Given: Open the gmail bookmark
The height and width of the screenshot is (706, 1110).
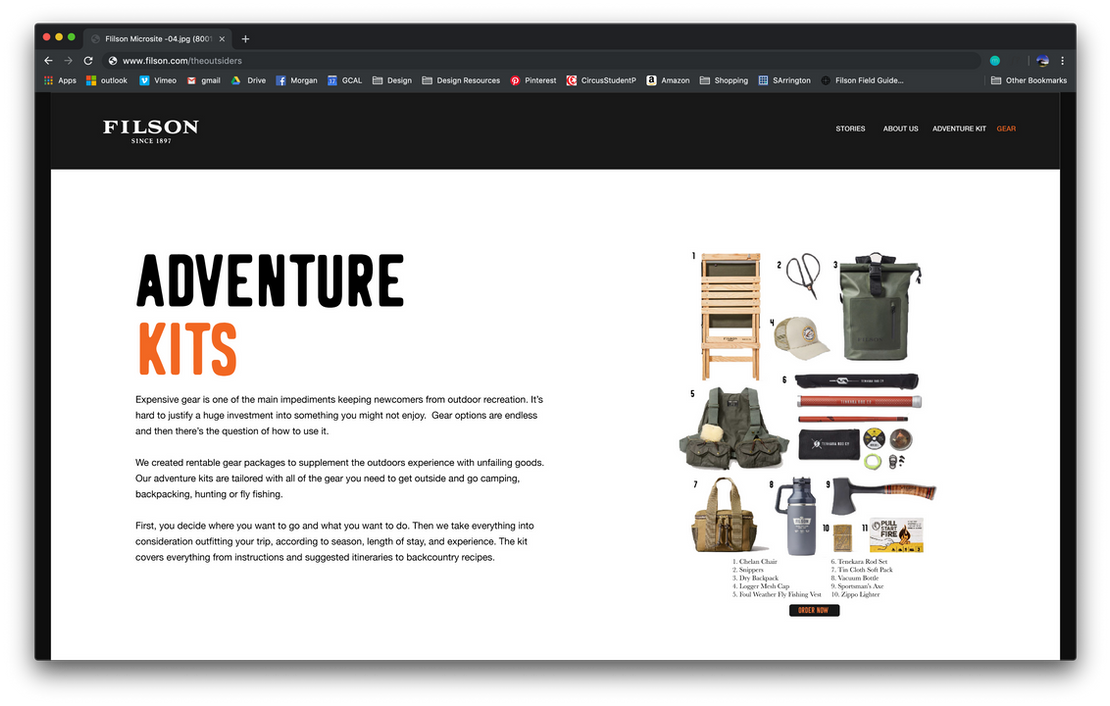Looking at the screenshot, I should tap(204, 81).
